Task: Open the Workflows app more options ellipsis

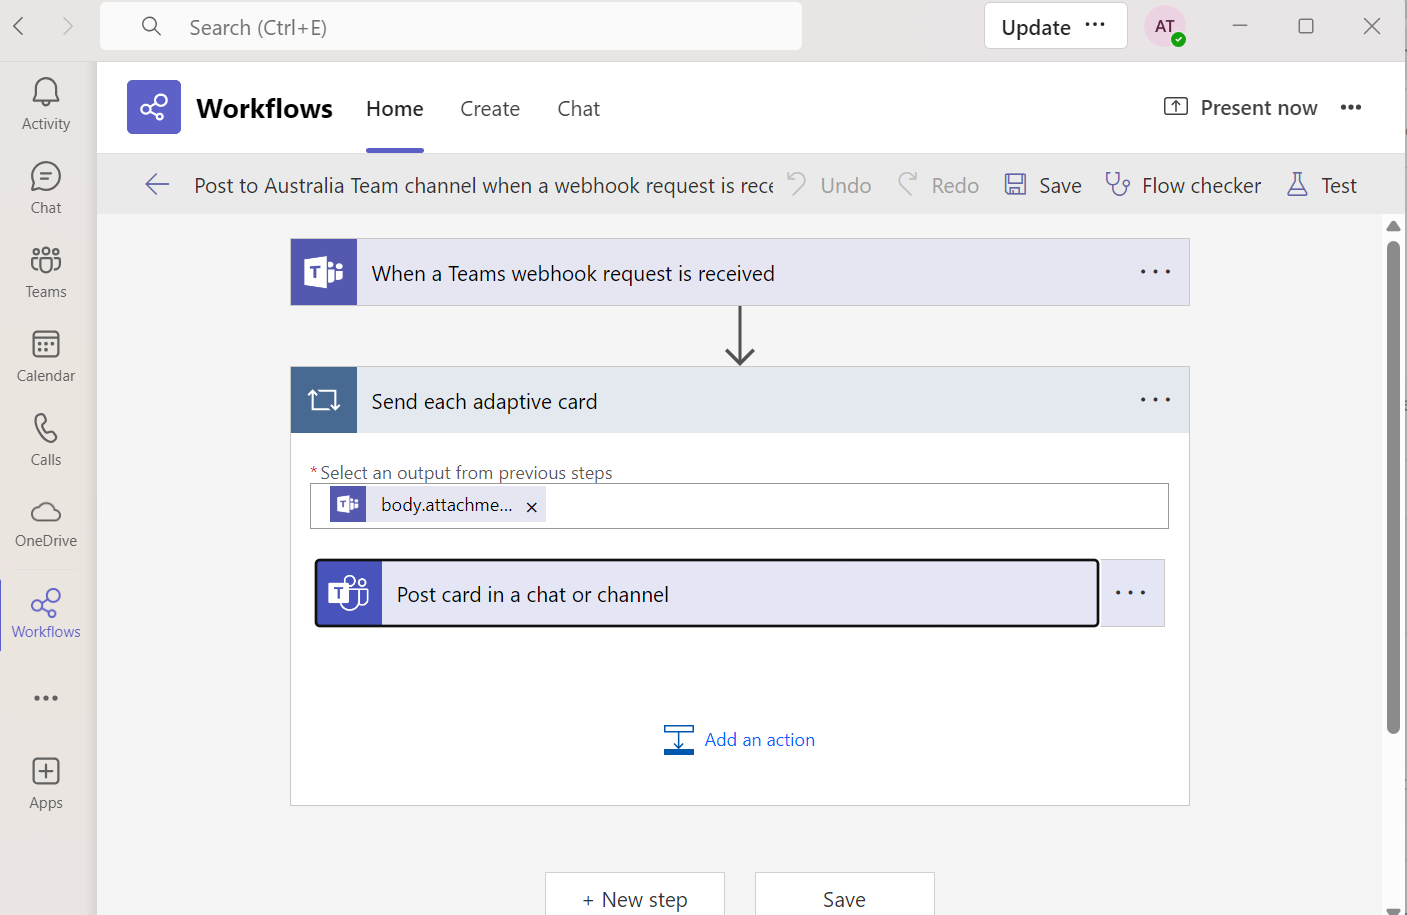Action: (x=1351, y=107)
